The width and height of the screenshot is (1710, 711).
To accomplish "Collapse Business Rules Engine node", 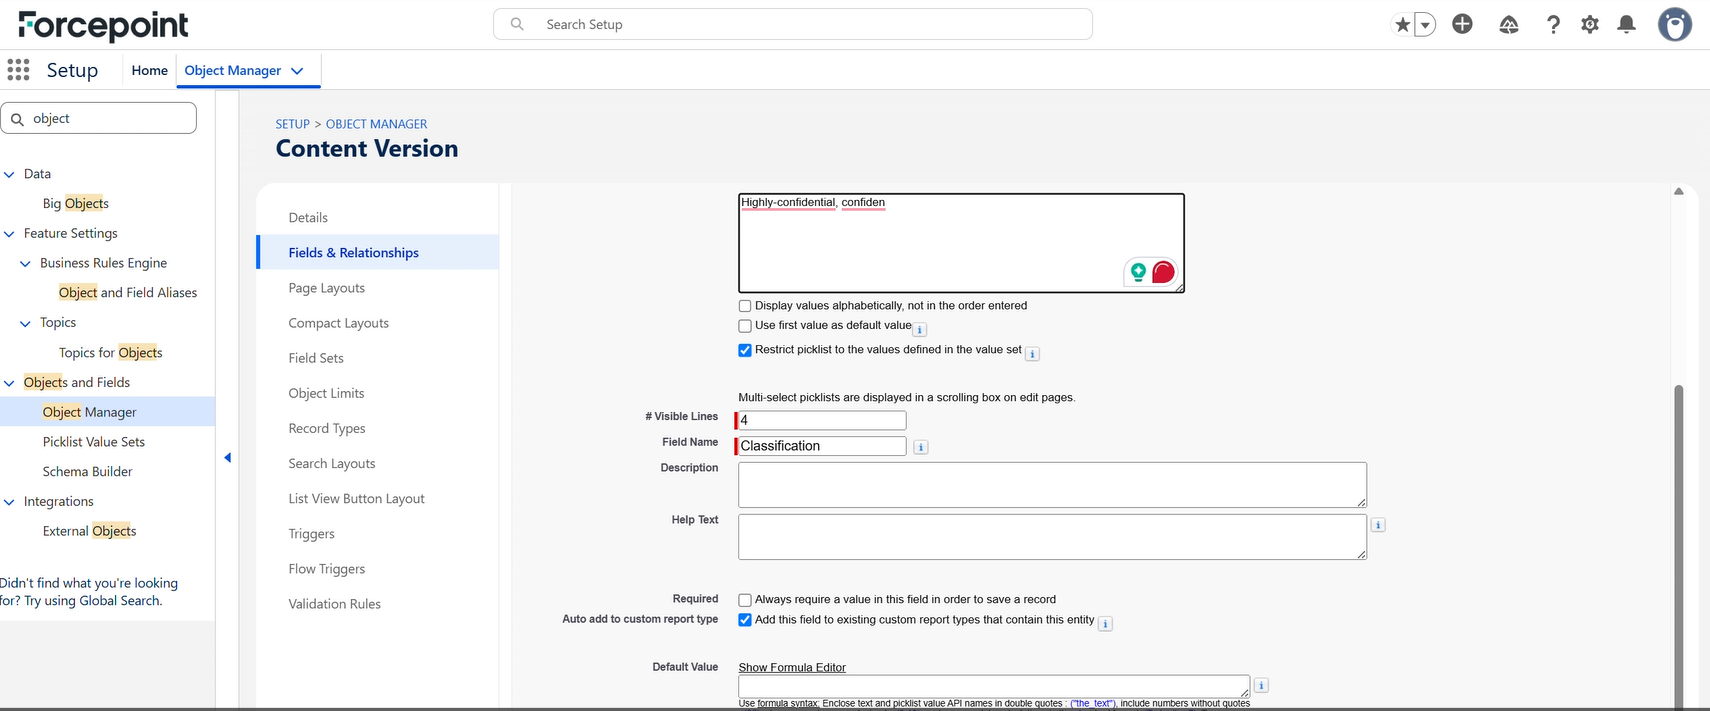I will tap(25, 264).
